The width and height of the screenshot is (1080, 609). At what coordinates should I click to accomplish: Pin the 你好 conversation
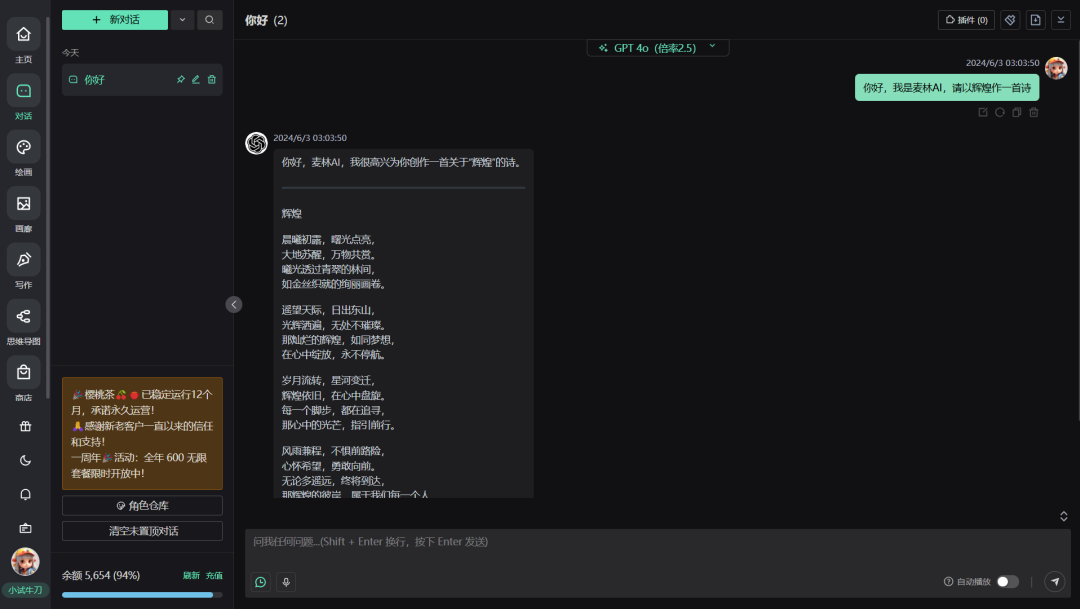(x=181, y=80)
